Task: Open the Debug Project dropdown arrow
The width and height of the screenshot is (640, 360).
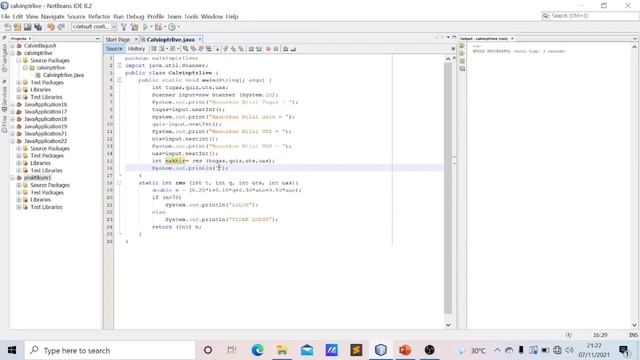Action: (x=164, y=27)
